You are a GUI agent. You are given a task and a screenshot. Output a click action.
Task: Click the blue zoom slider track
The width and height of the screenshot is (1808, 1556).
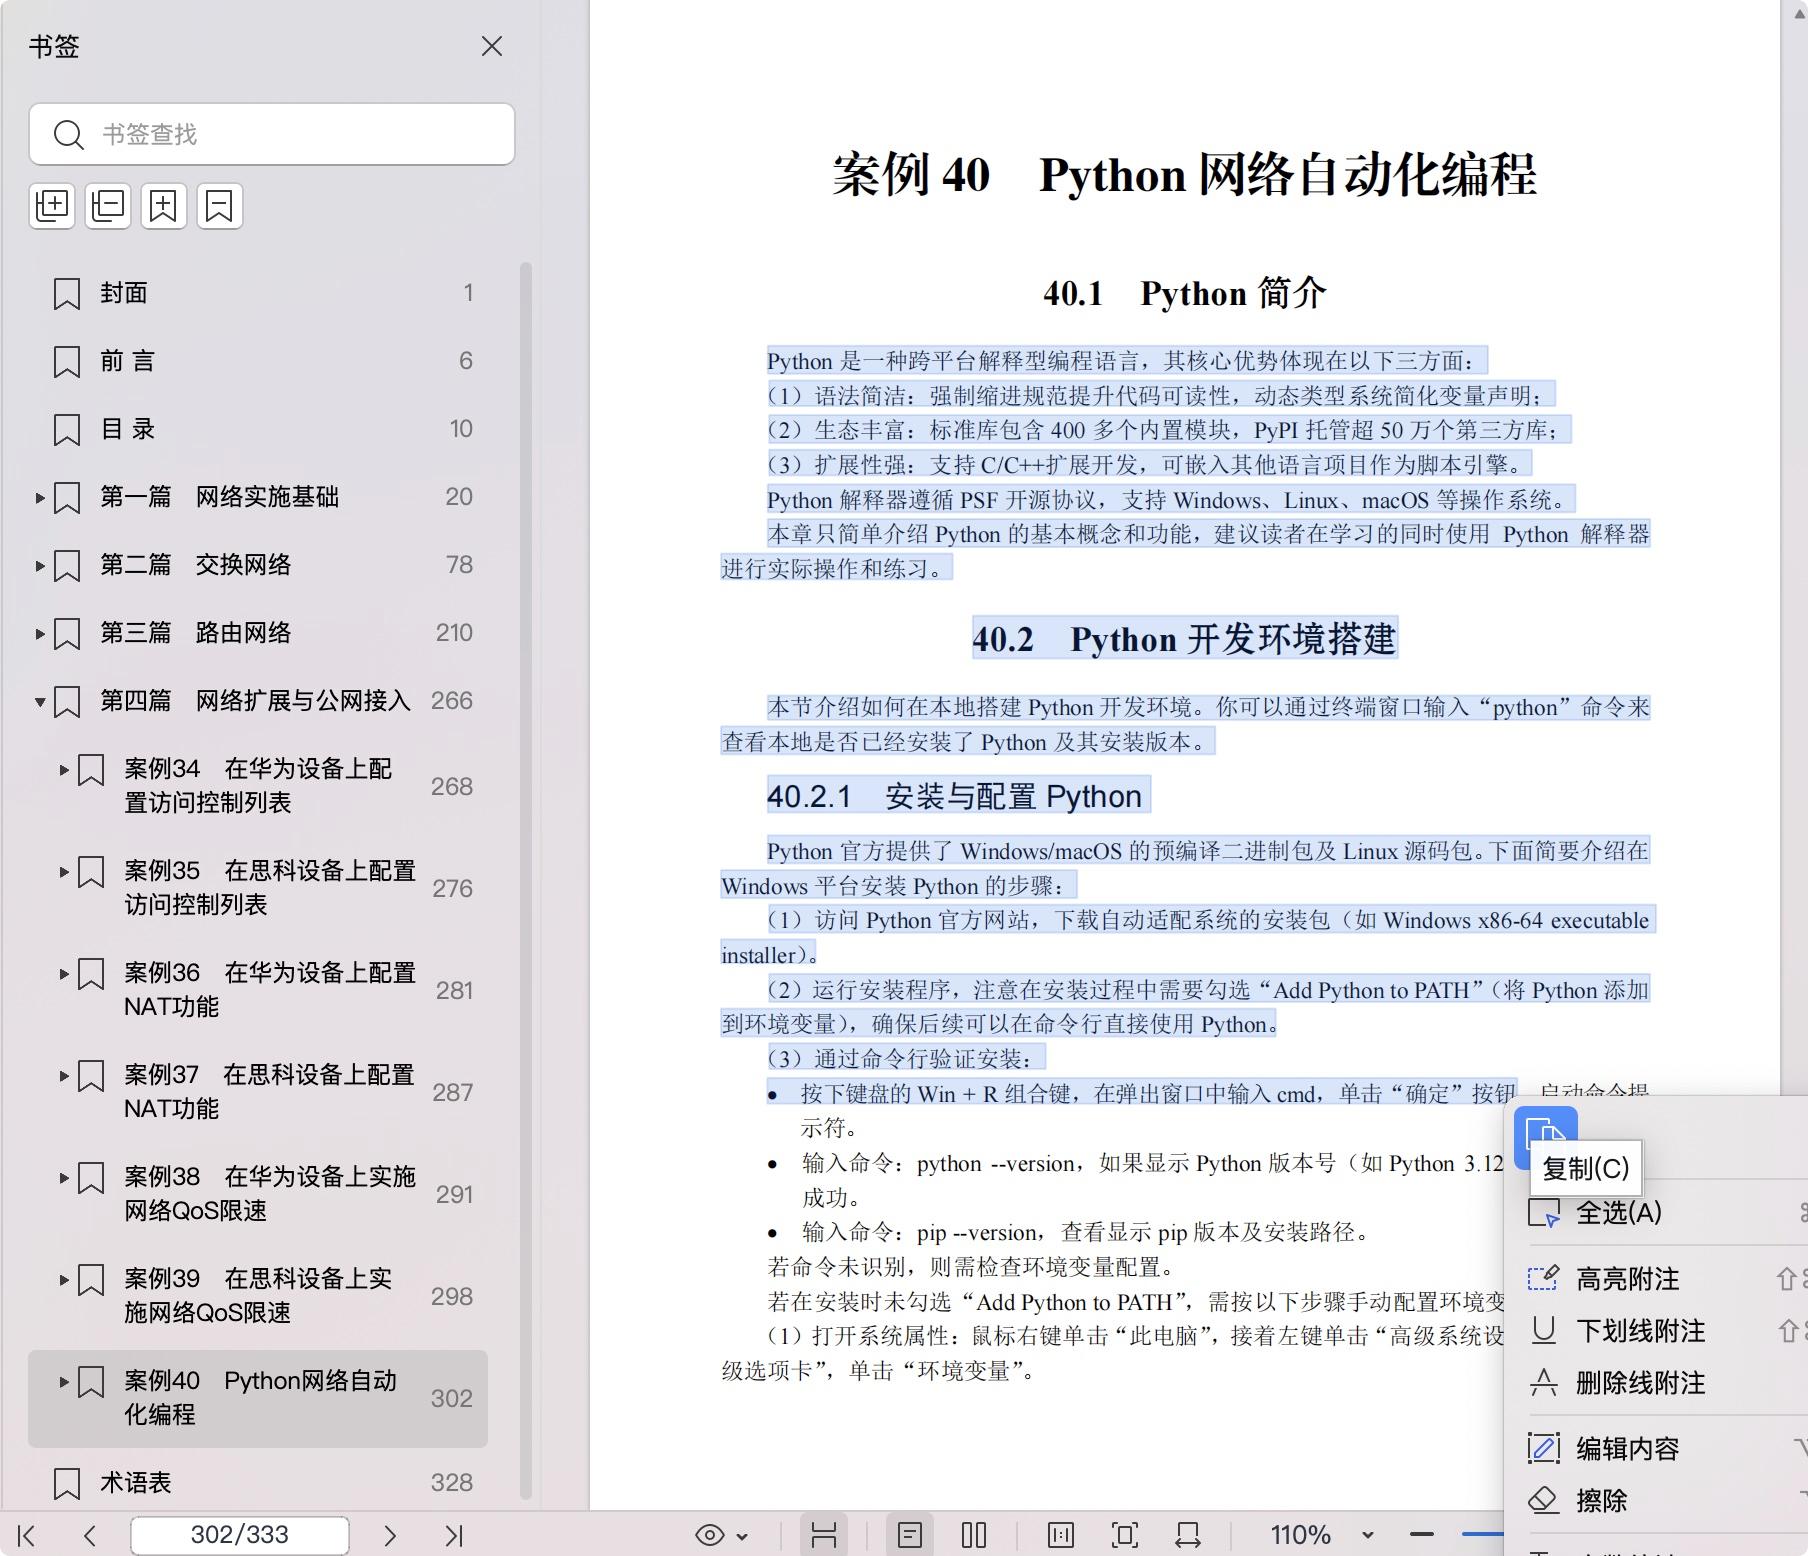click(1483, 1533)
